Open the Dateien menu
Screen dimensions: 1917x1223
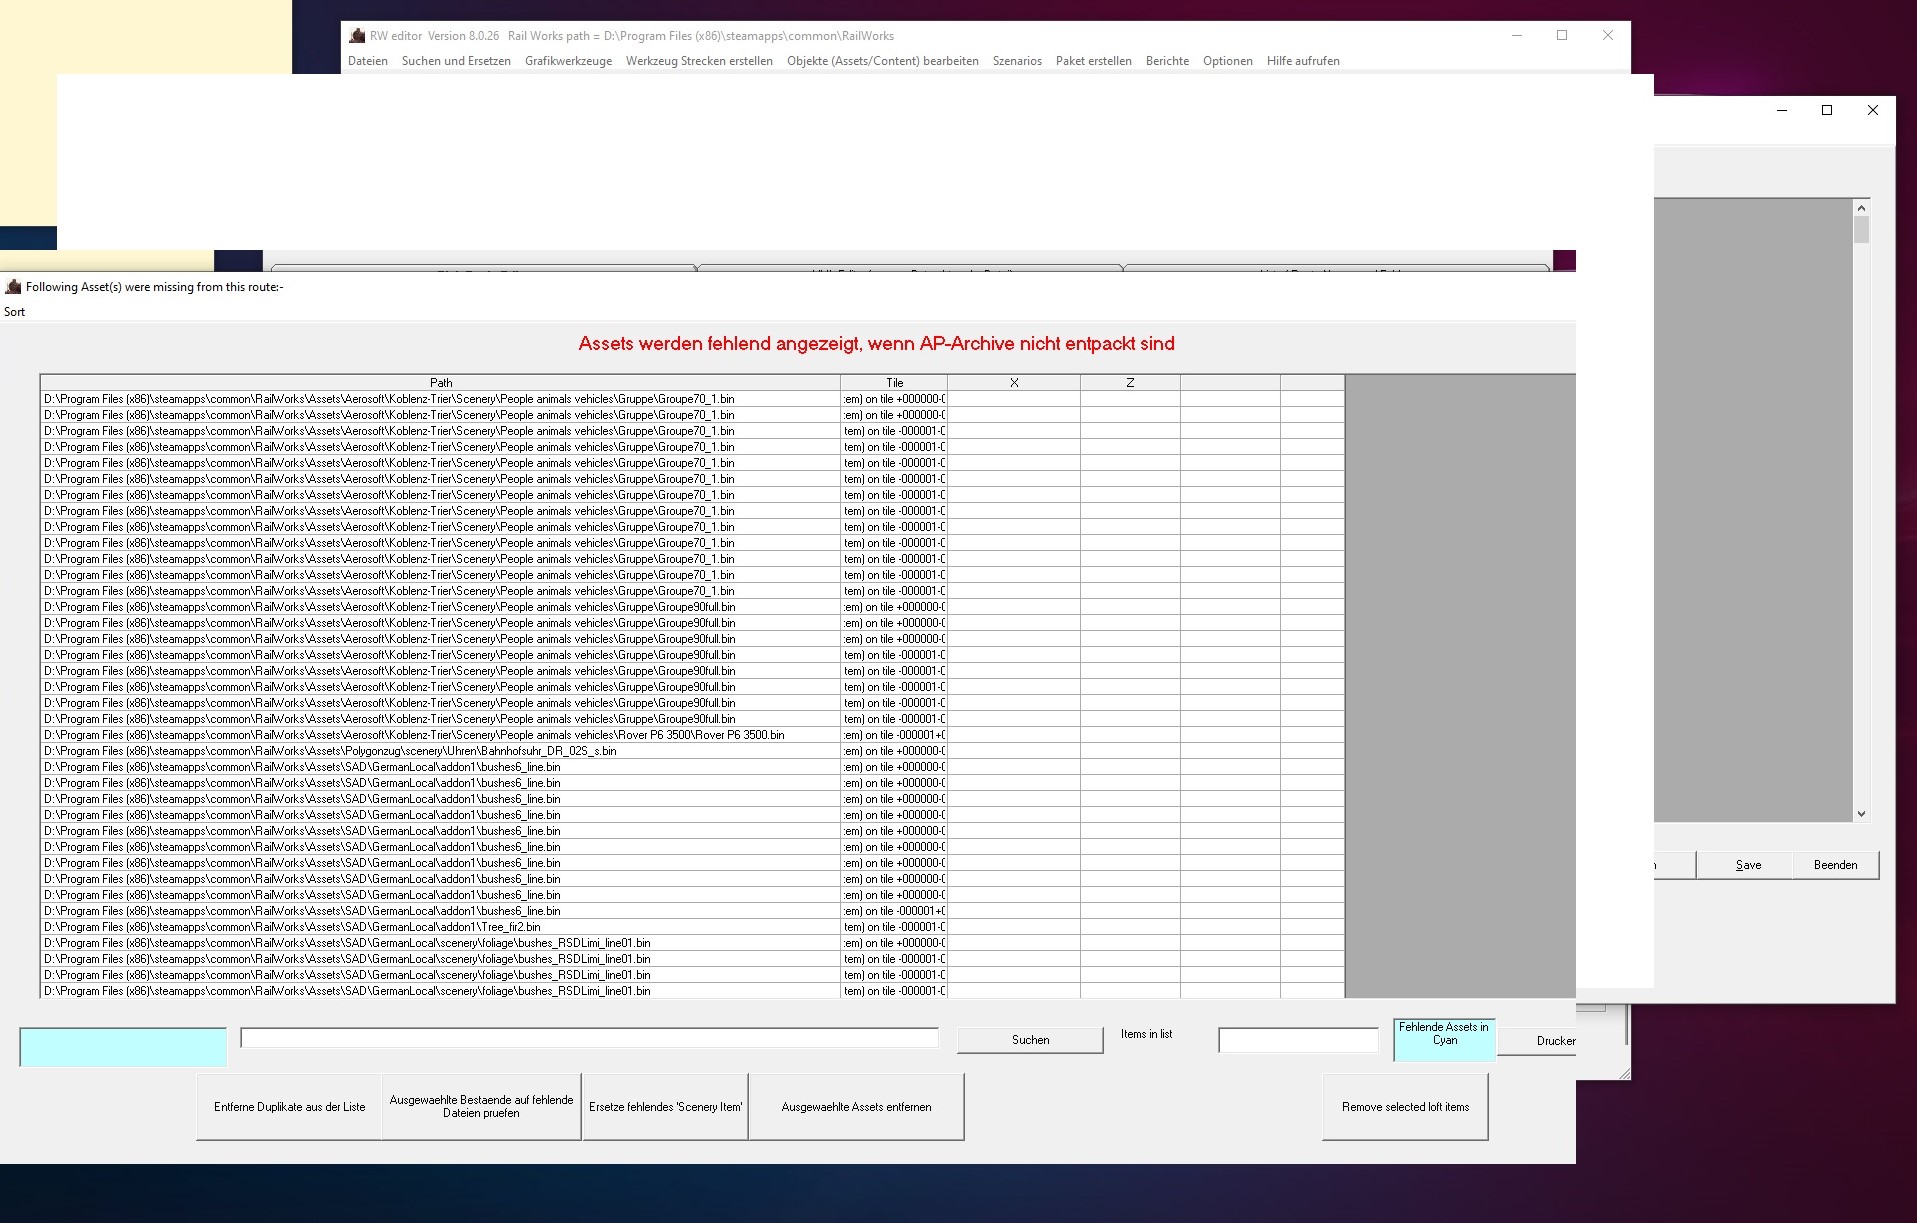pos(368,61)
